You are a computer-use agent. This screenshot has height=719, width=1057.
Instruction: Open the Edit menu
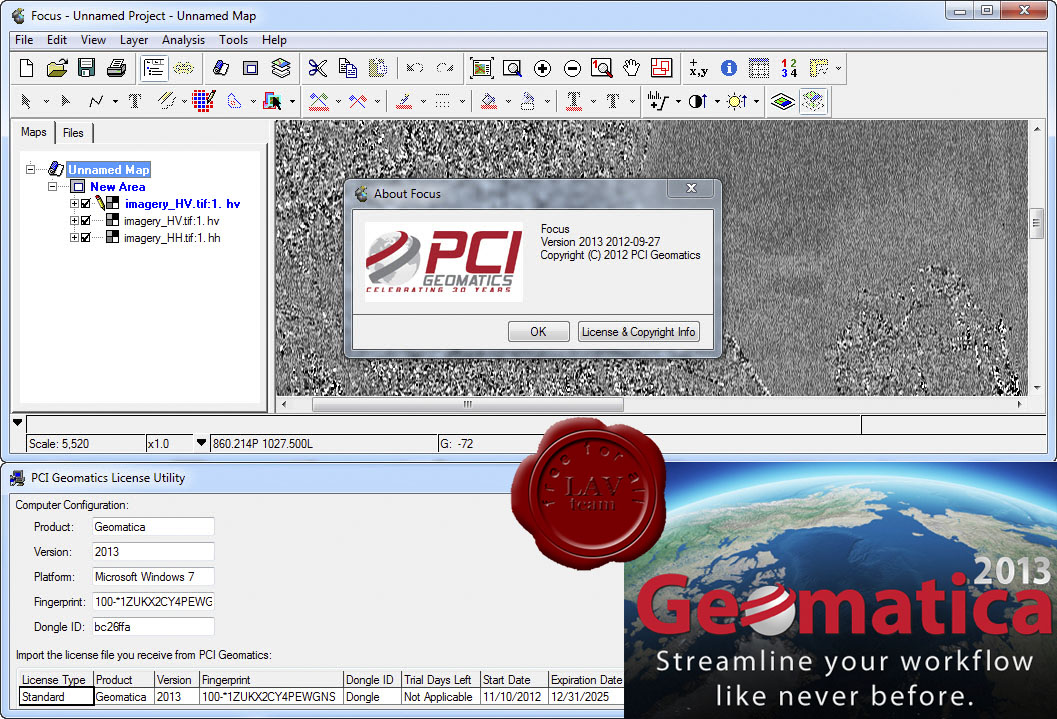57,40
